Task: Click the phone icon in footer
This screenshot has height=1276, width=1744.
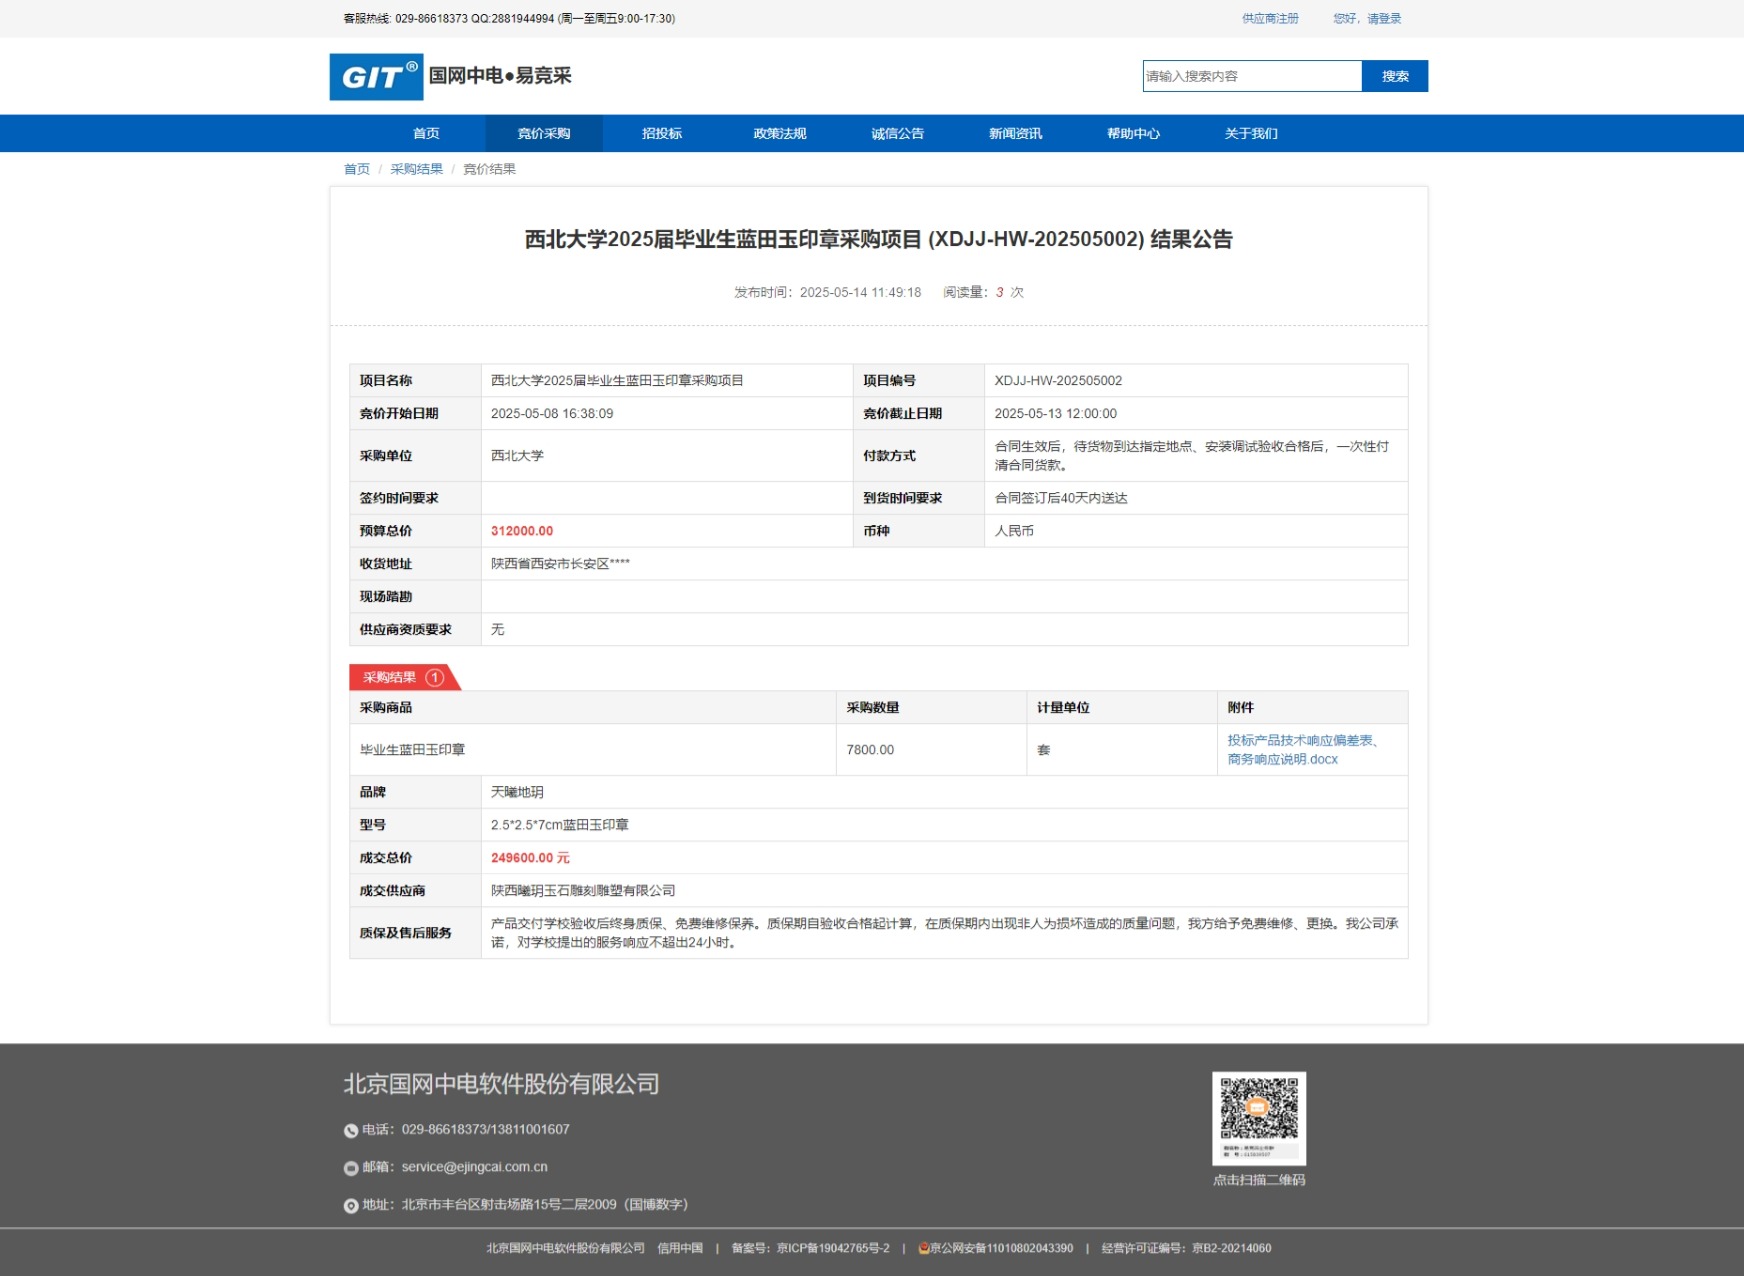Action: (x=351, y=1131)
